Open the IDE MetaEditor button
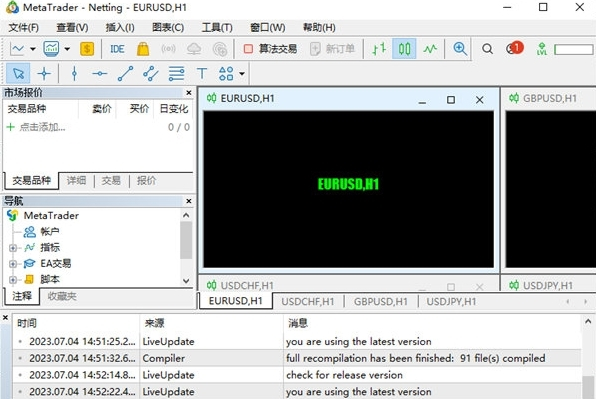Image resolution: width=596 pixels, height=399 pixels. click(117, 49)
